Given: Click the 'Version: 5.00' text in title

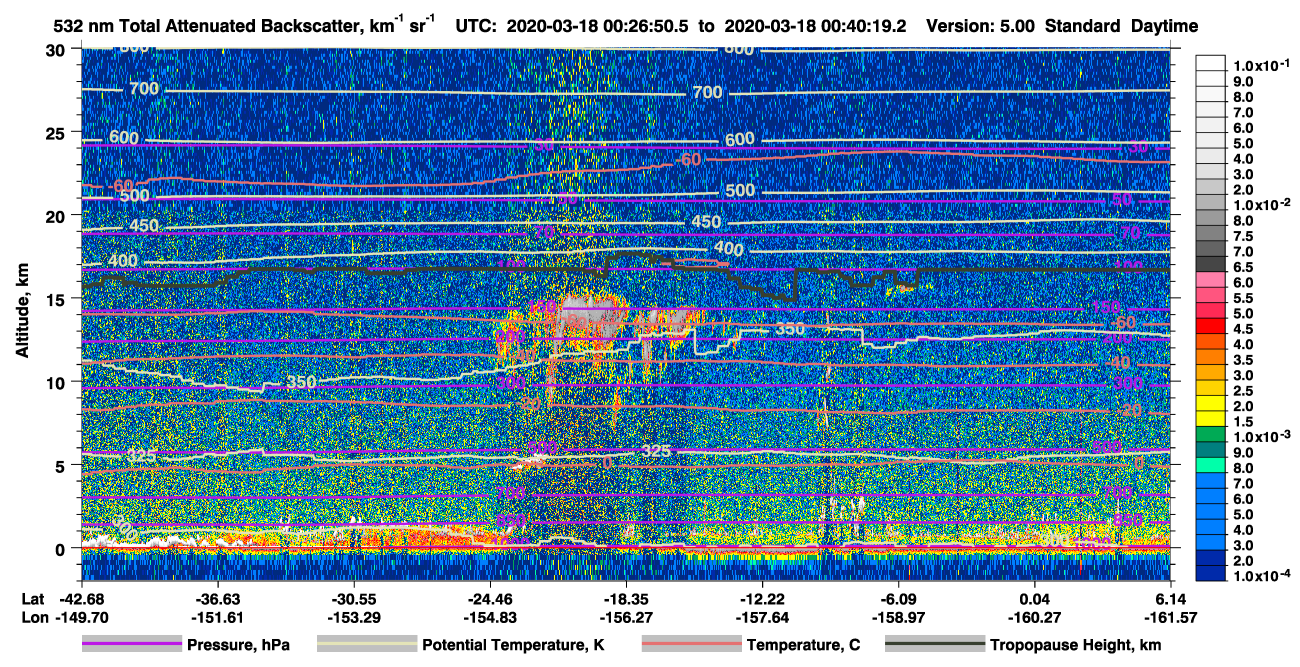Looking at the screenshot, I should [981, 26].
